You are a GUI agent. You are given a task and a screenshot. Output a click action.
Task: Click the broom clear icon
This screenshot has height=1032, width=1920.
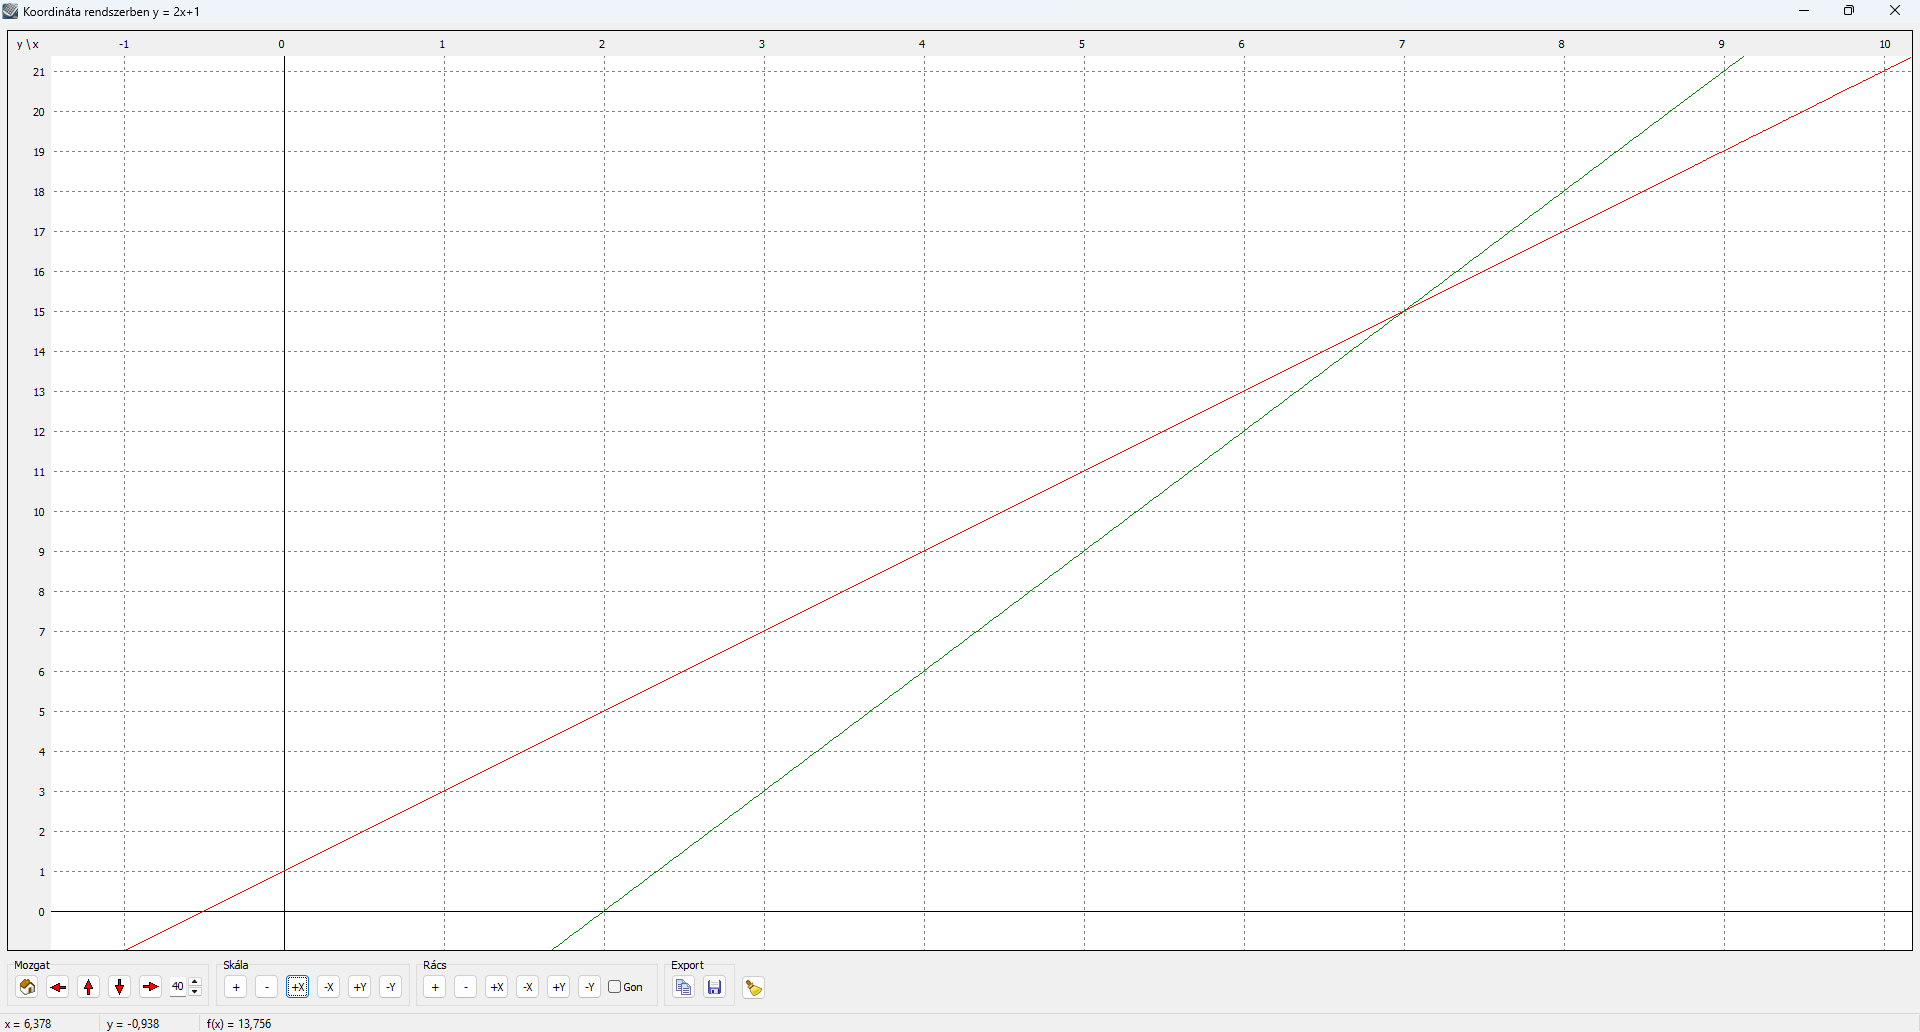753,988
